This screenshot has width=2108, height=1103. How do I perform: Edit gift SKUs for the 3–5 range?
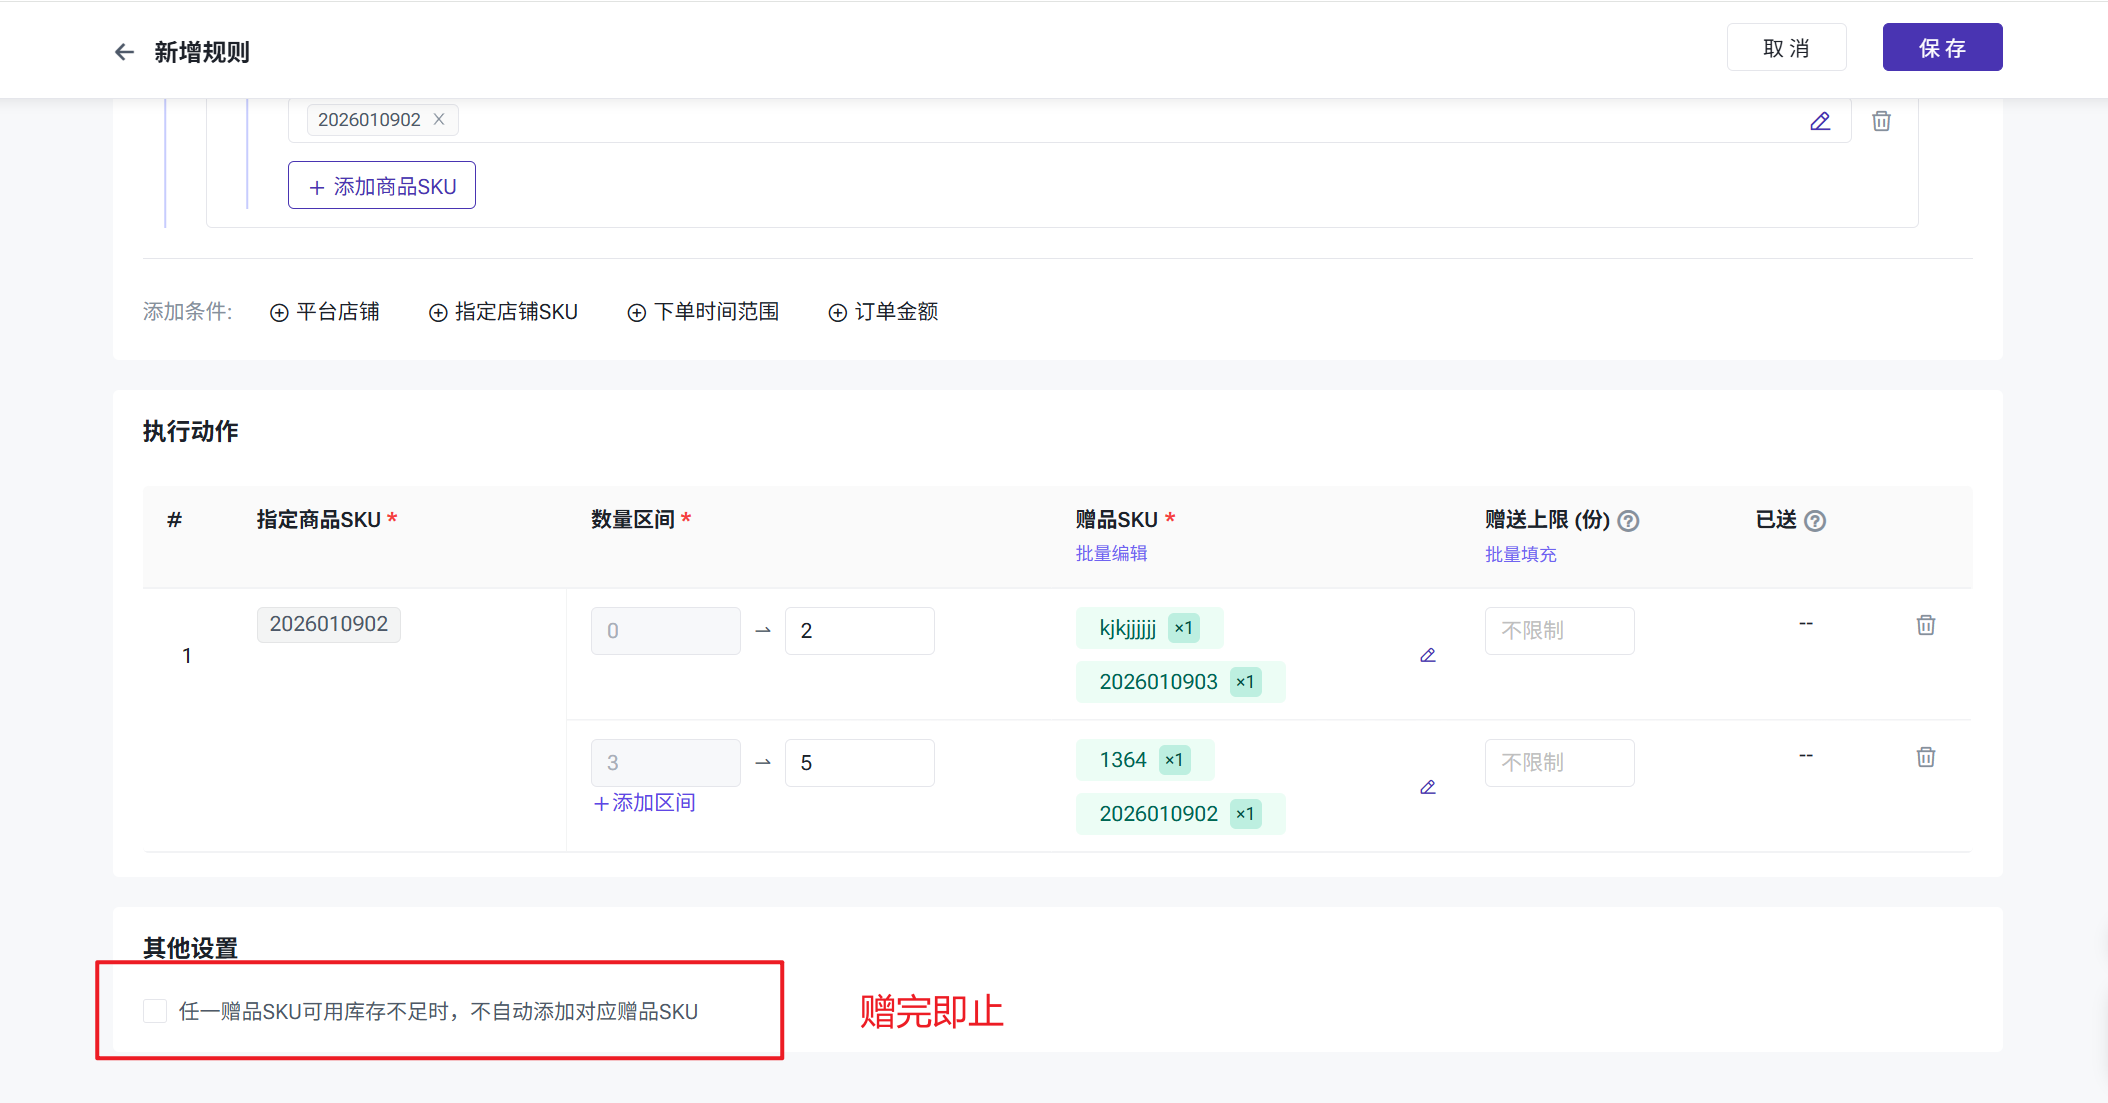click(x=1428, y=788)
